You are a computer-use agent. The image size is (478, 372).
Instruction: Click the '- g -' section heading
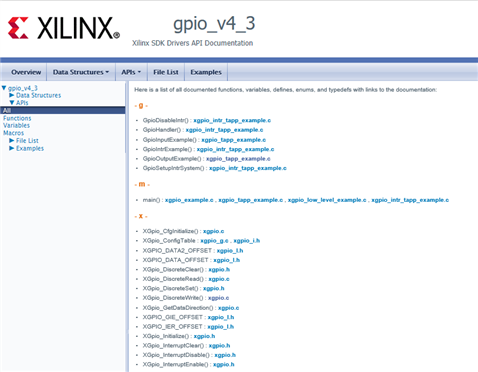(x=141, y=106)
